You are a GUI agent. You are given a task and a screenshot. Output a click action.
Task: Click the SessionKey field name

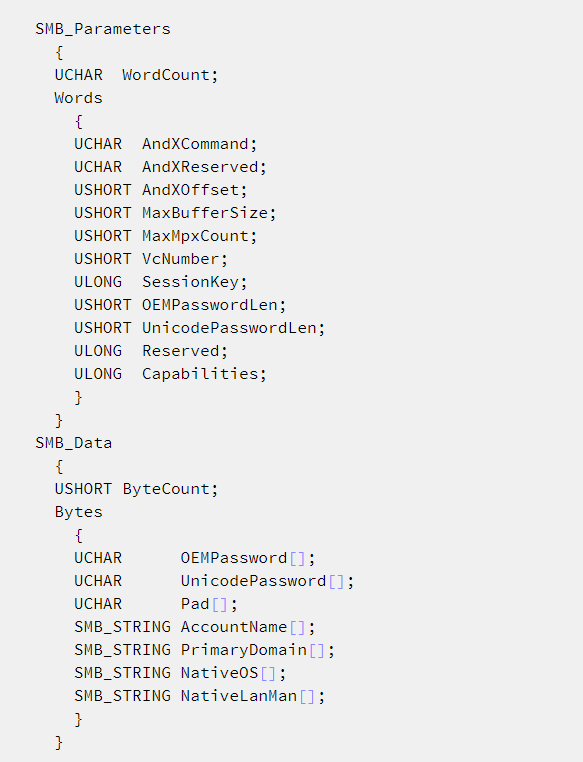click(x=190, y=282)
